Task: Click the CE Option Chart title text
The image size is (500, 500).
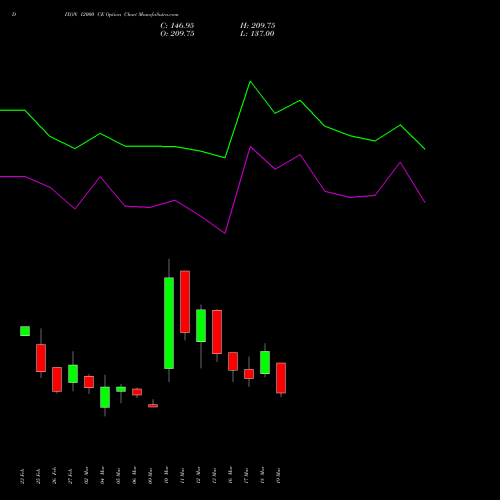Action: (122, 15)
